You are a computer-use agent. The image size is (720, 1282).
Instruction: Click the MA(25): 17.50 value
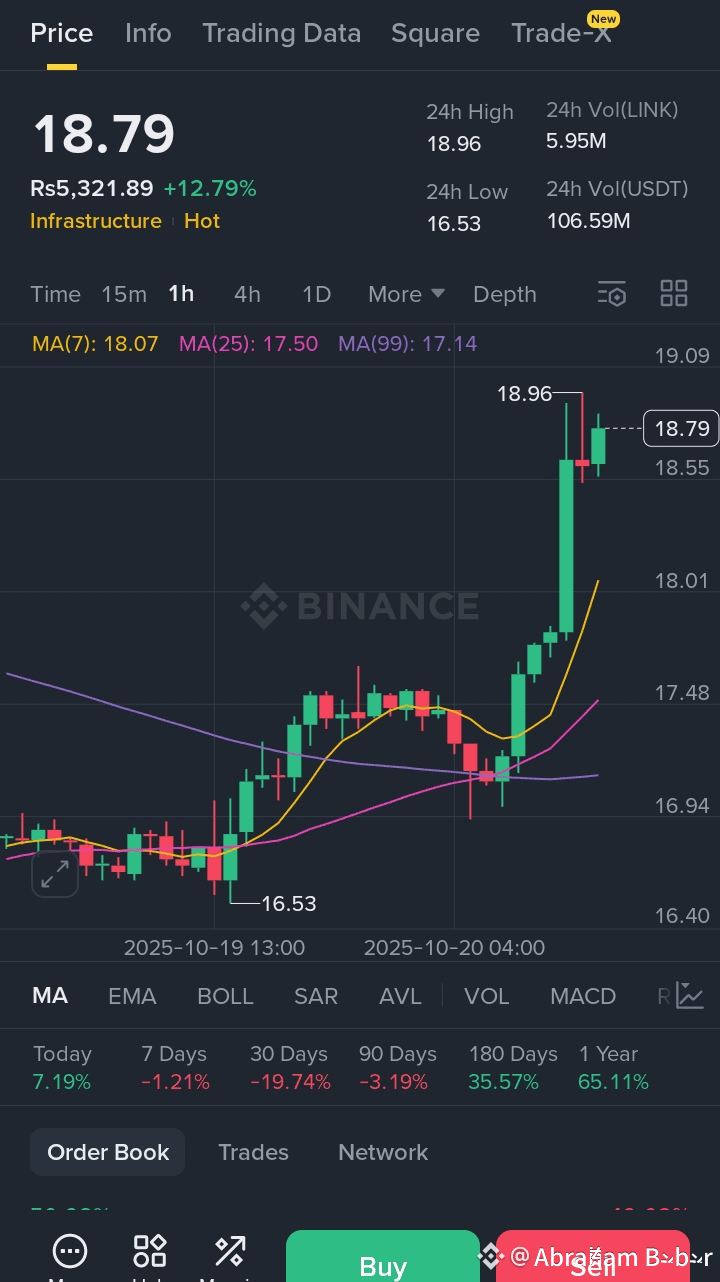click(x=248, y=344)
